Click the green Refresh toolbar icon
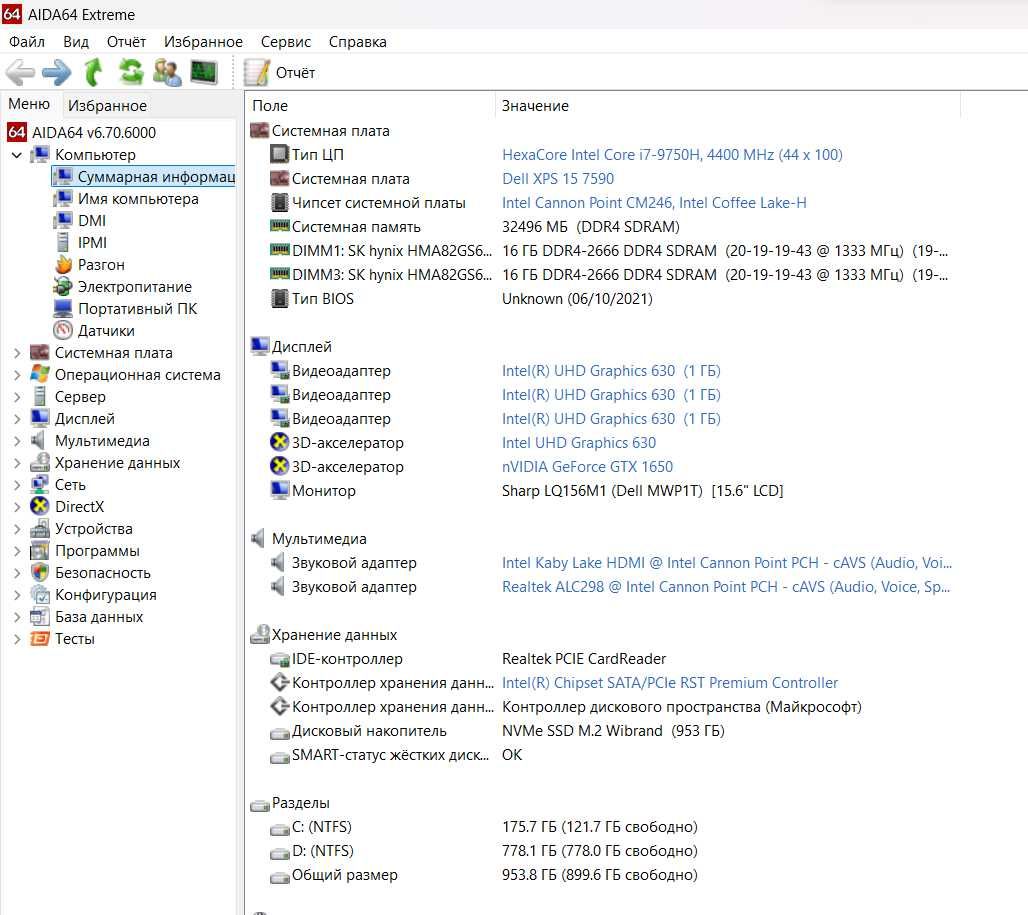 click(130, 72)
